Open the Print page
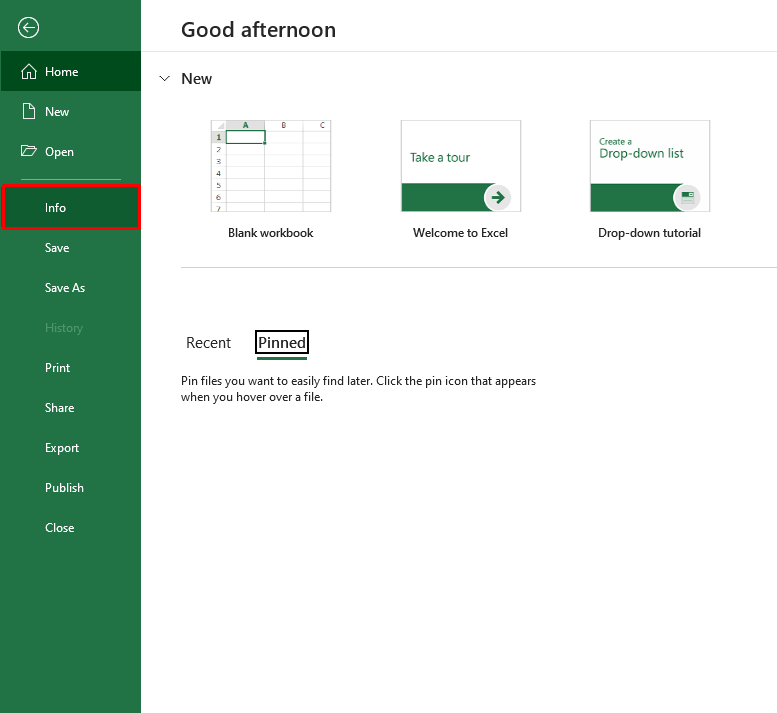The height and width of the screenshot is (713, 777). click(70, 367)
